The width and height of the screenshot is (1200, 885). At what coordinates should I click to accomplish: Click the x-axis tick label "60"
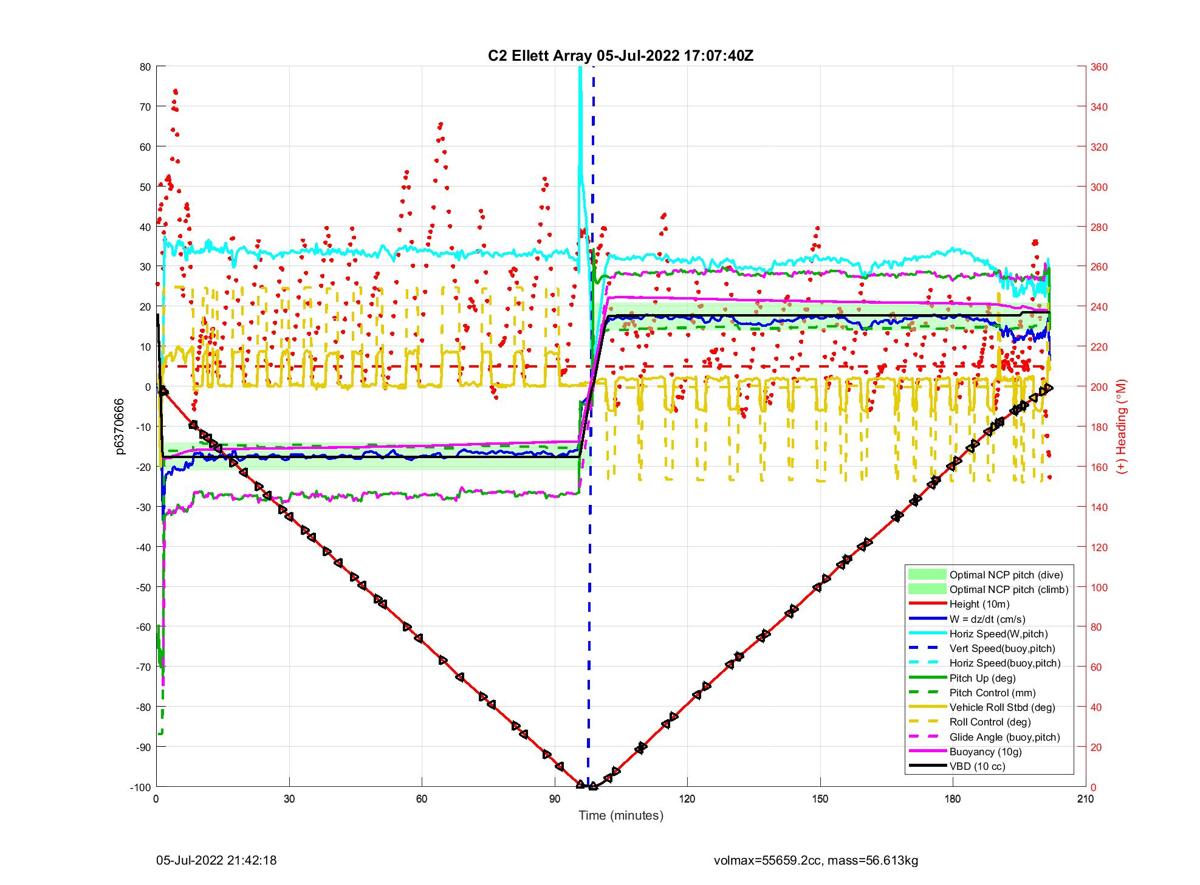click(422, 799)
